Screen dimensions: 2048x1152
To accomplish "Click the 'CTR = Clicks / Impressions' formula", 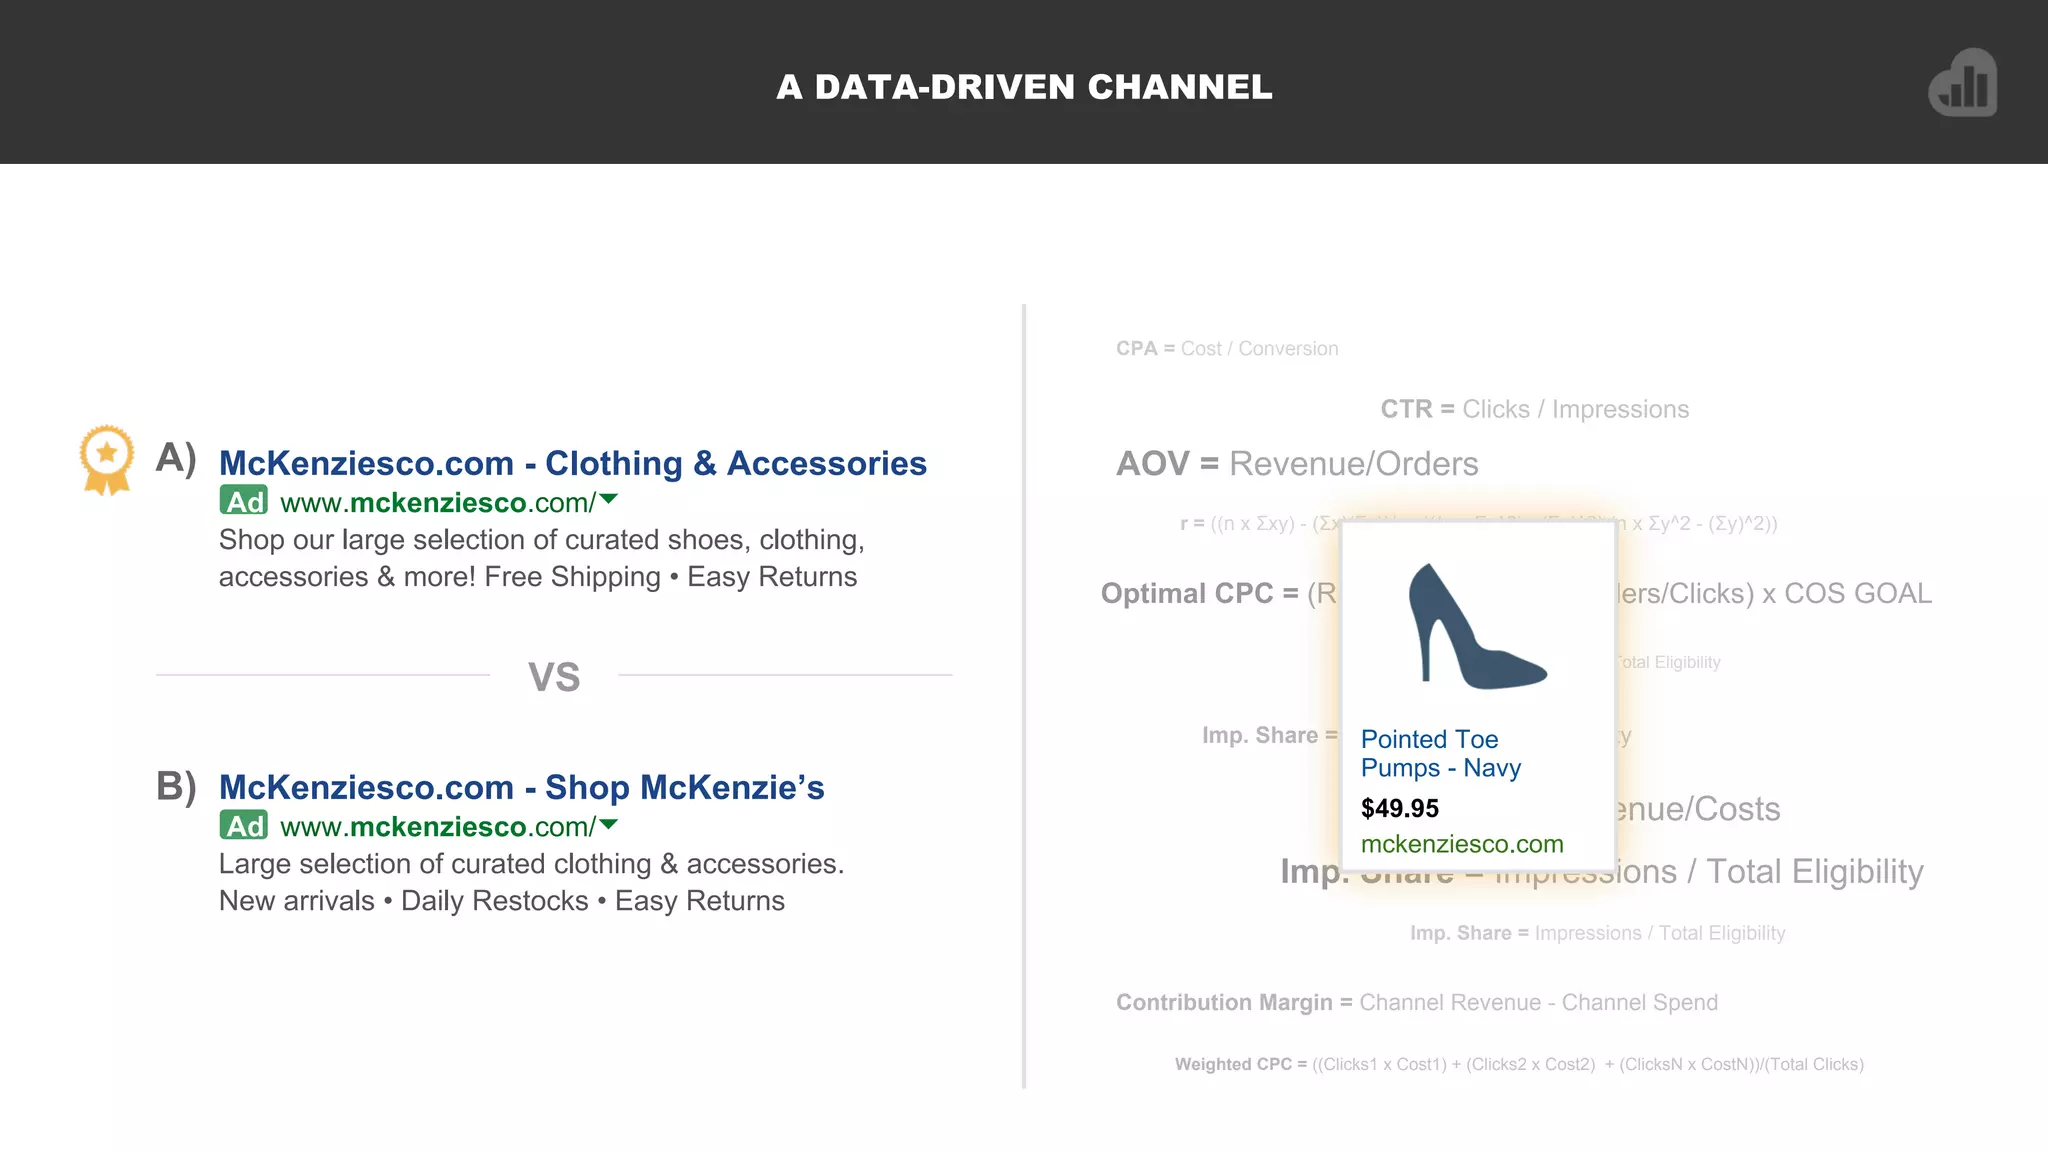I will [1535, 409].
